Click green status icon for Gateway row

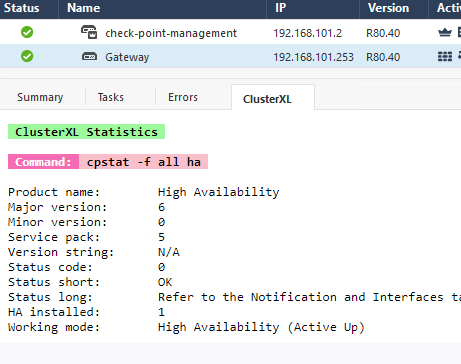click(27, 56)
